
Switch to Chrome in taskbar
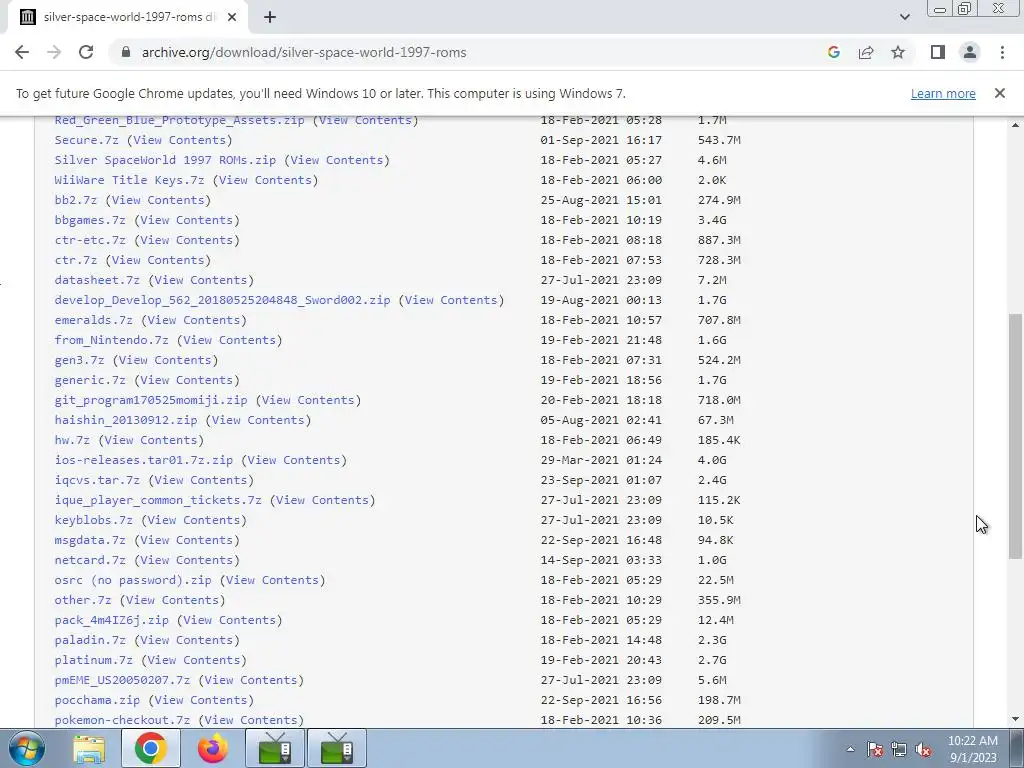(150, 748)
